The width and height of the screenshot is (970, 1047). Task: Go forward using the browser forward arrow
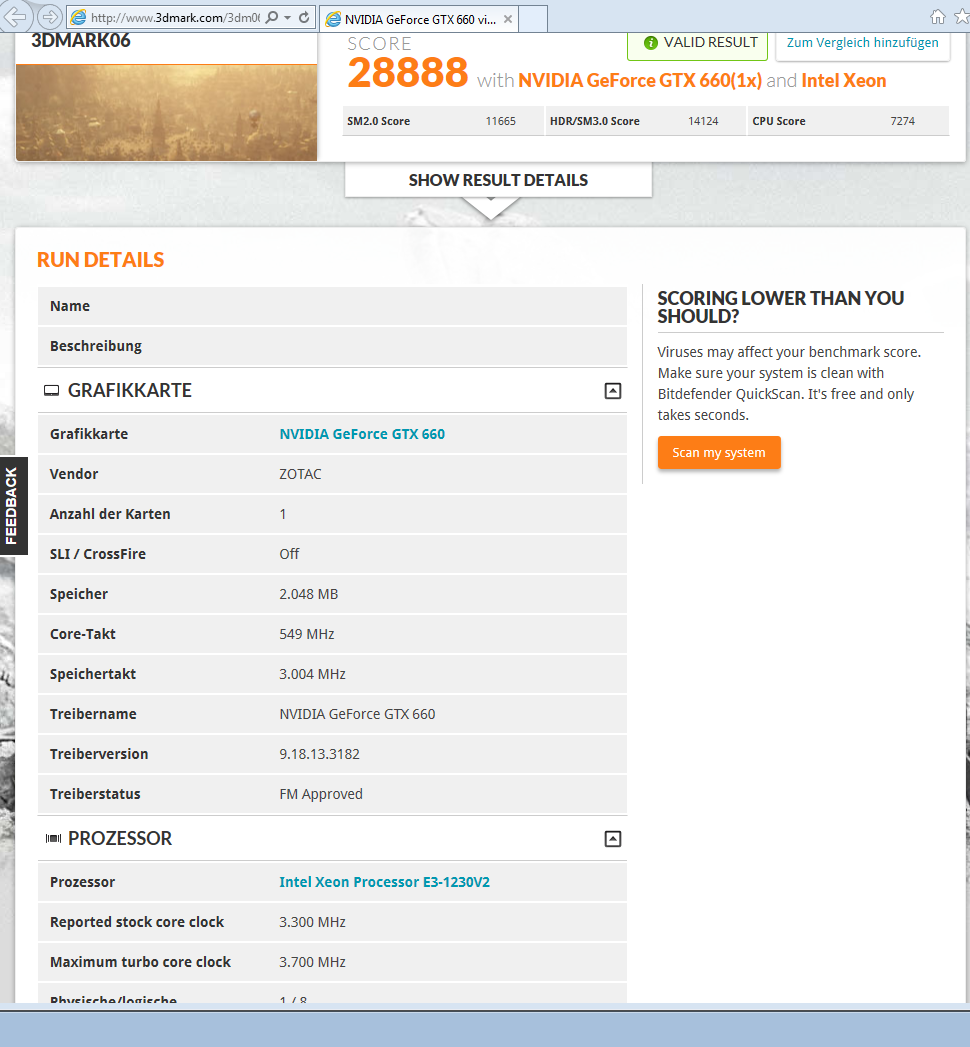point(49,17)
